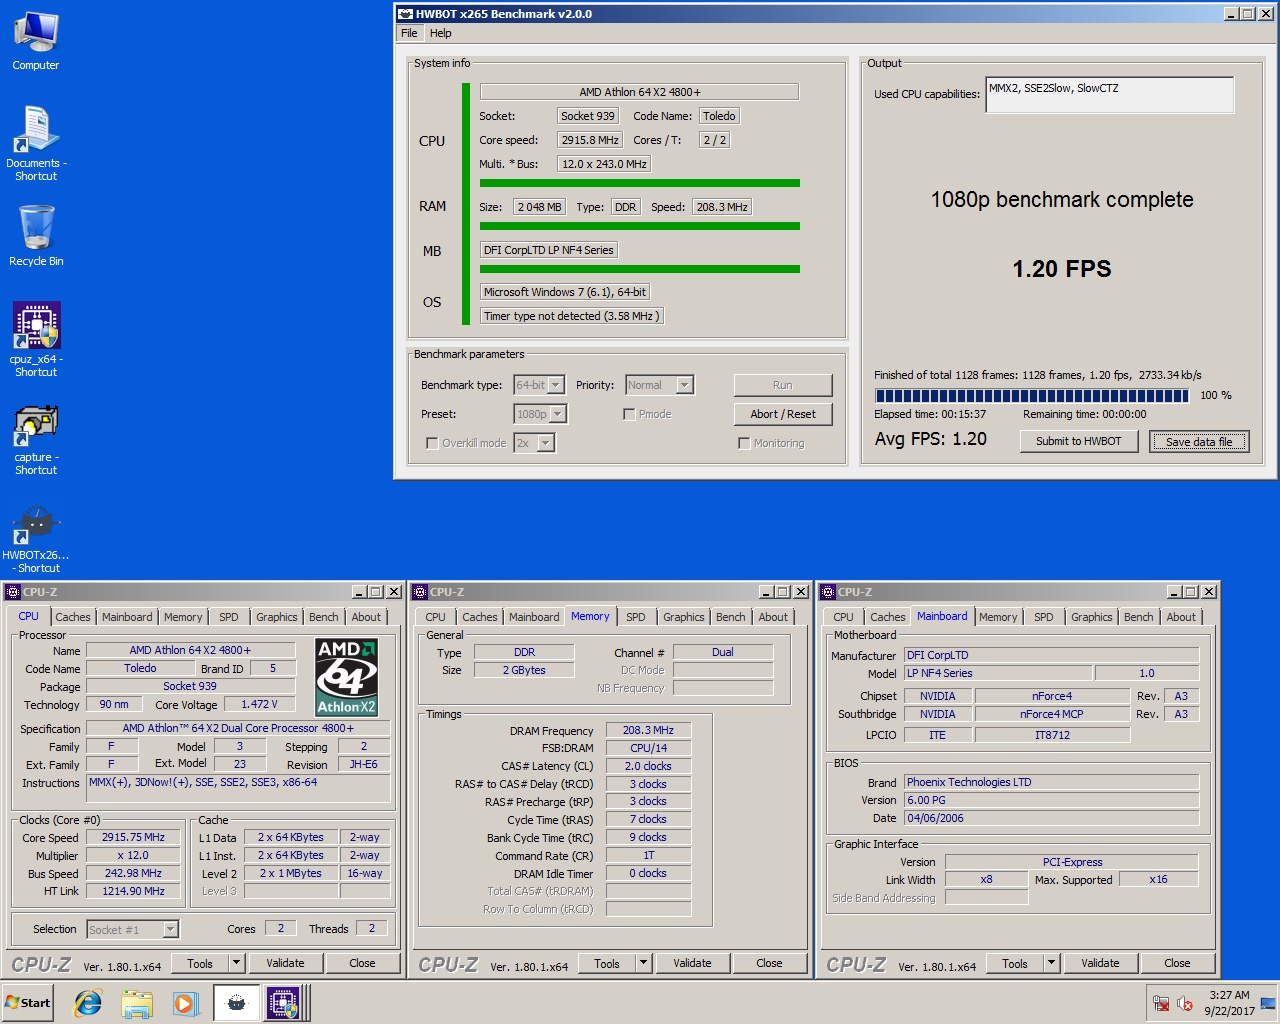Viewport: 1280px width, 1024px height.
Task: Select the HWBOT x265 taskbar button
Action: [236, 1003]
